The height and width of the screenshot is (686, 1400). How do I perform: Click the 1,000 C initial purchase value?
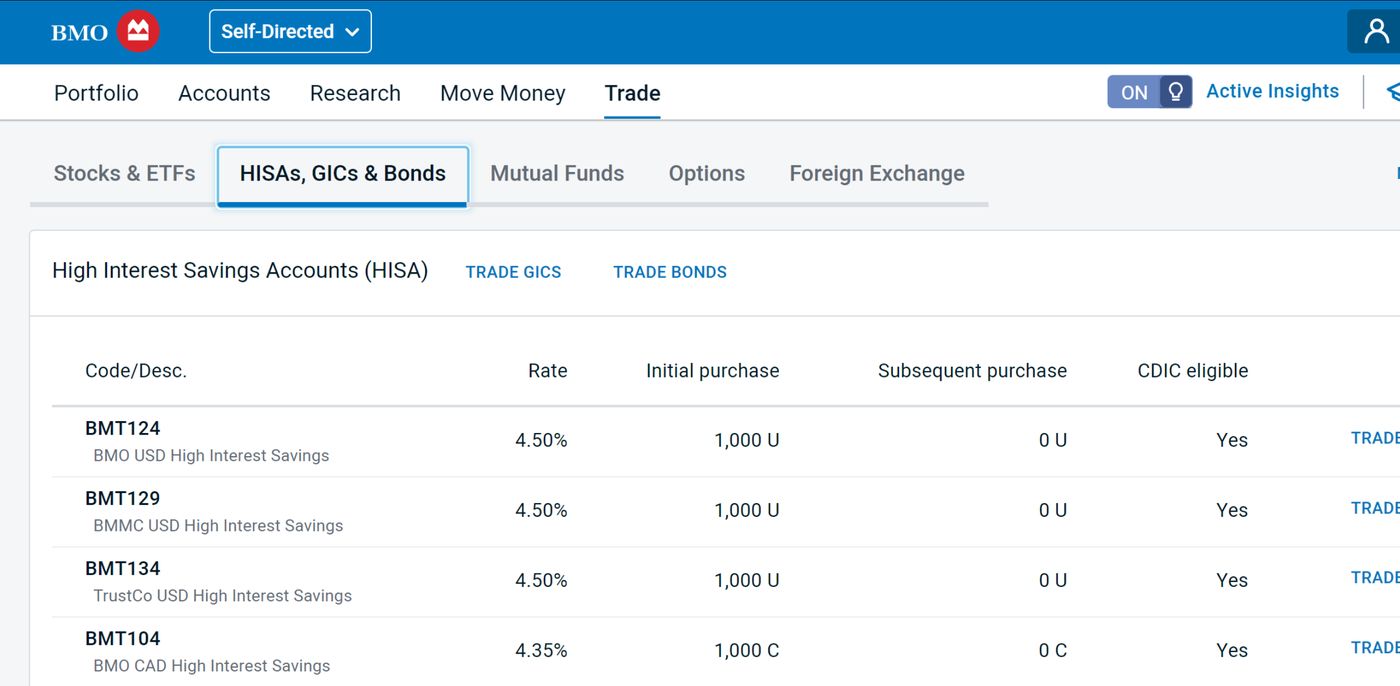pos(747,650)
